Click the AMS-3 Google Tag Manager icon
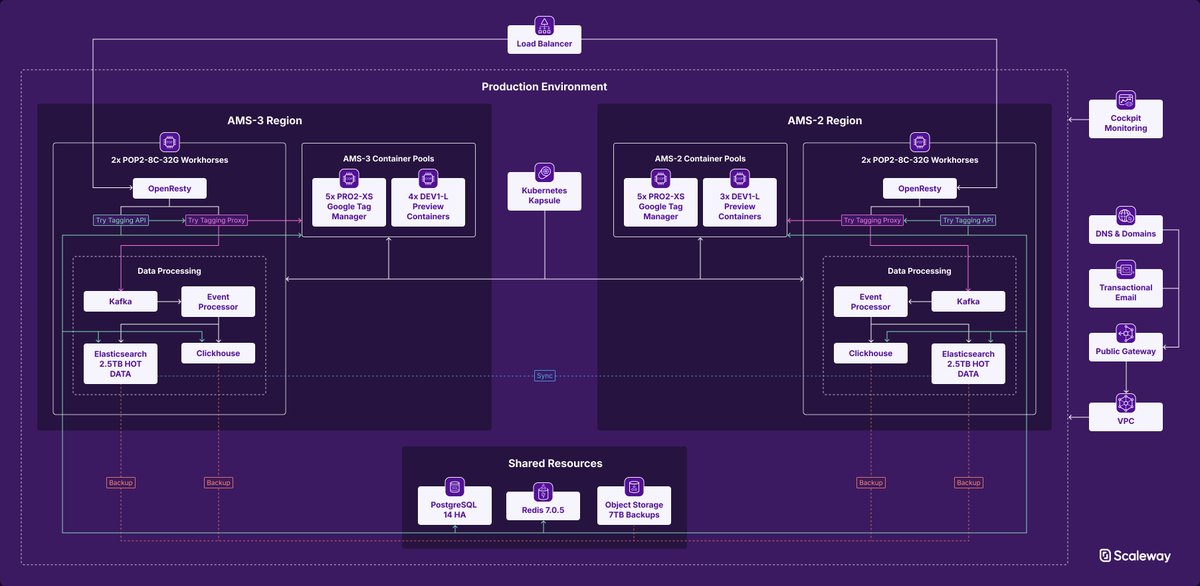 click(x=350, y=179)
